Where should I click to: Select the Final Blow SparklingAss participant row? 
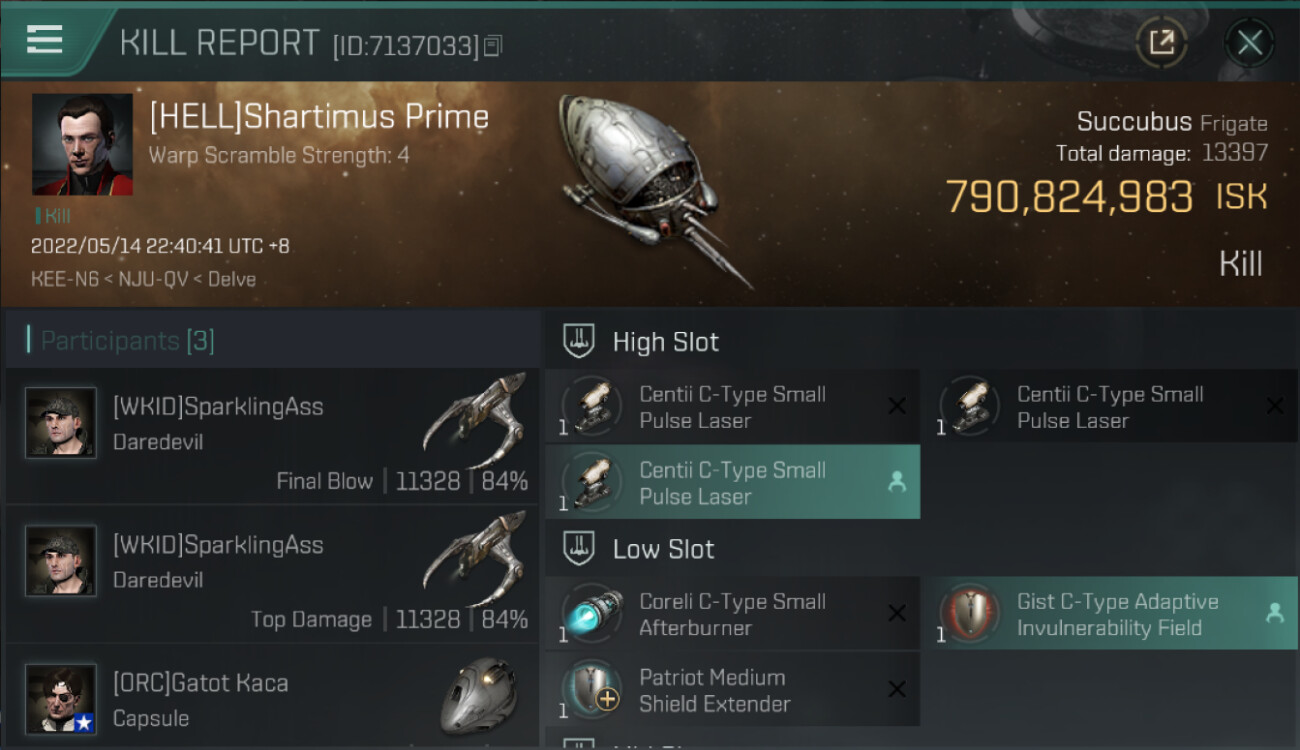(x=272, y=436)
